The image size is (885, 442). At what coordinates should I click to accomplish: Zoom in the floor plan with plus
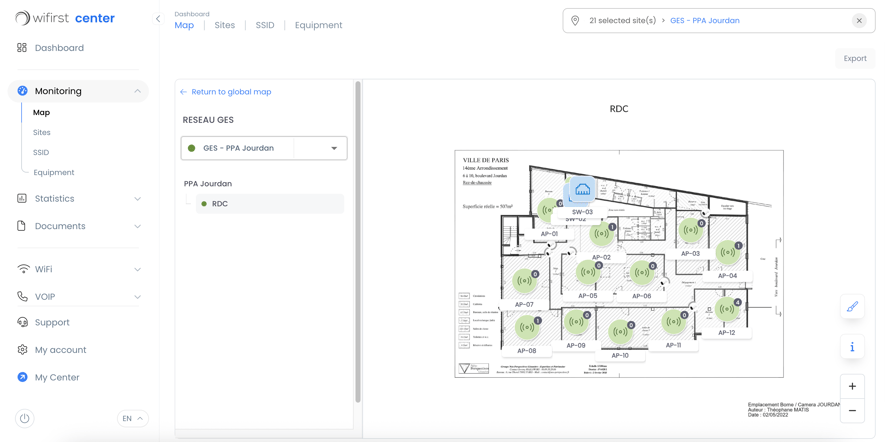click(x=852, y=387)
